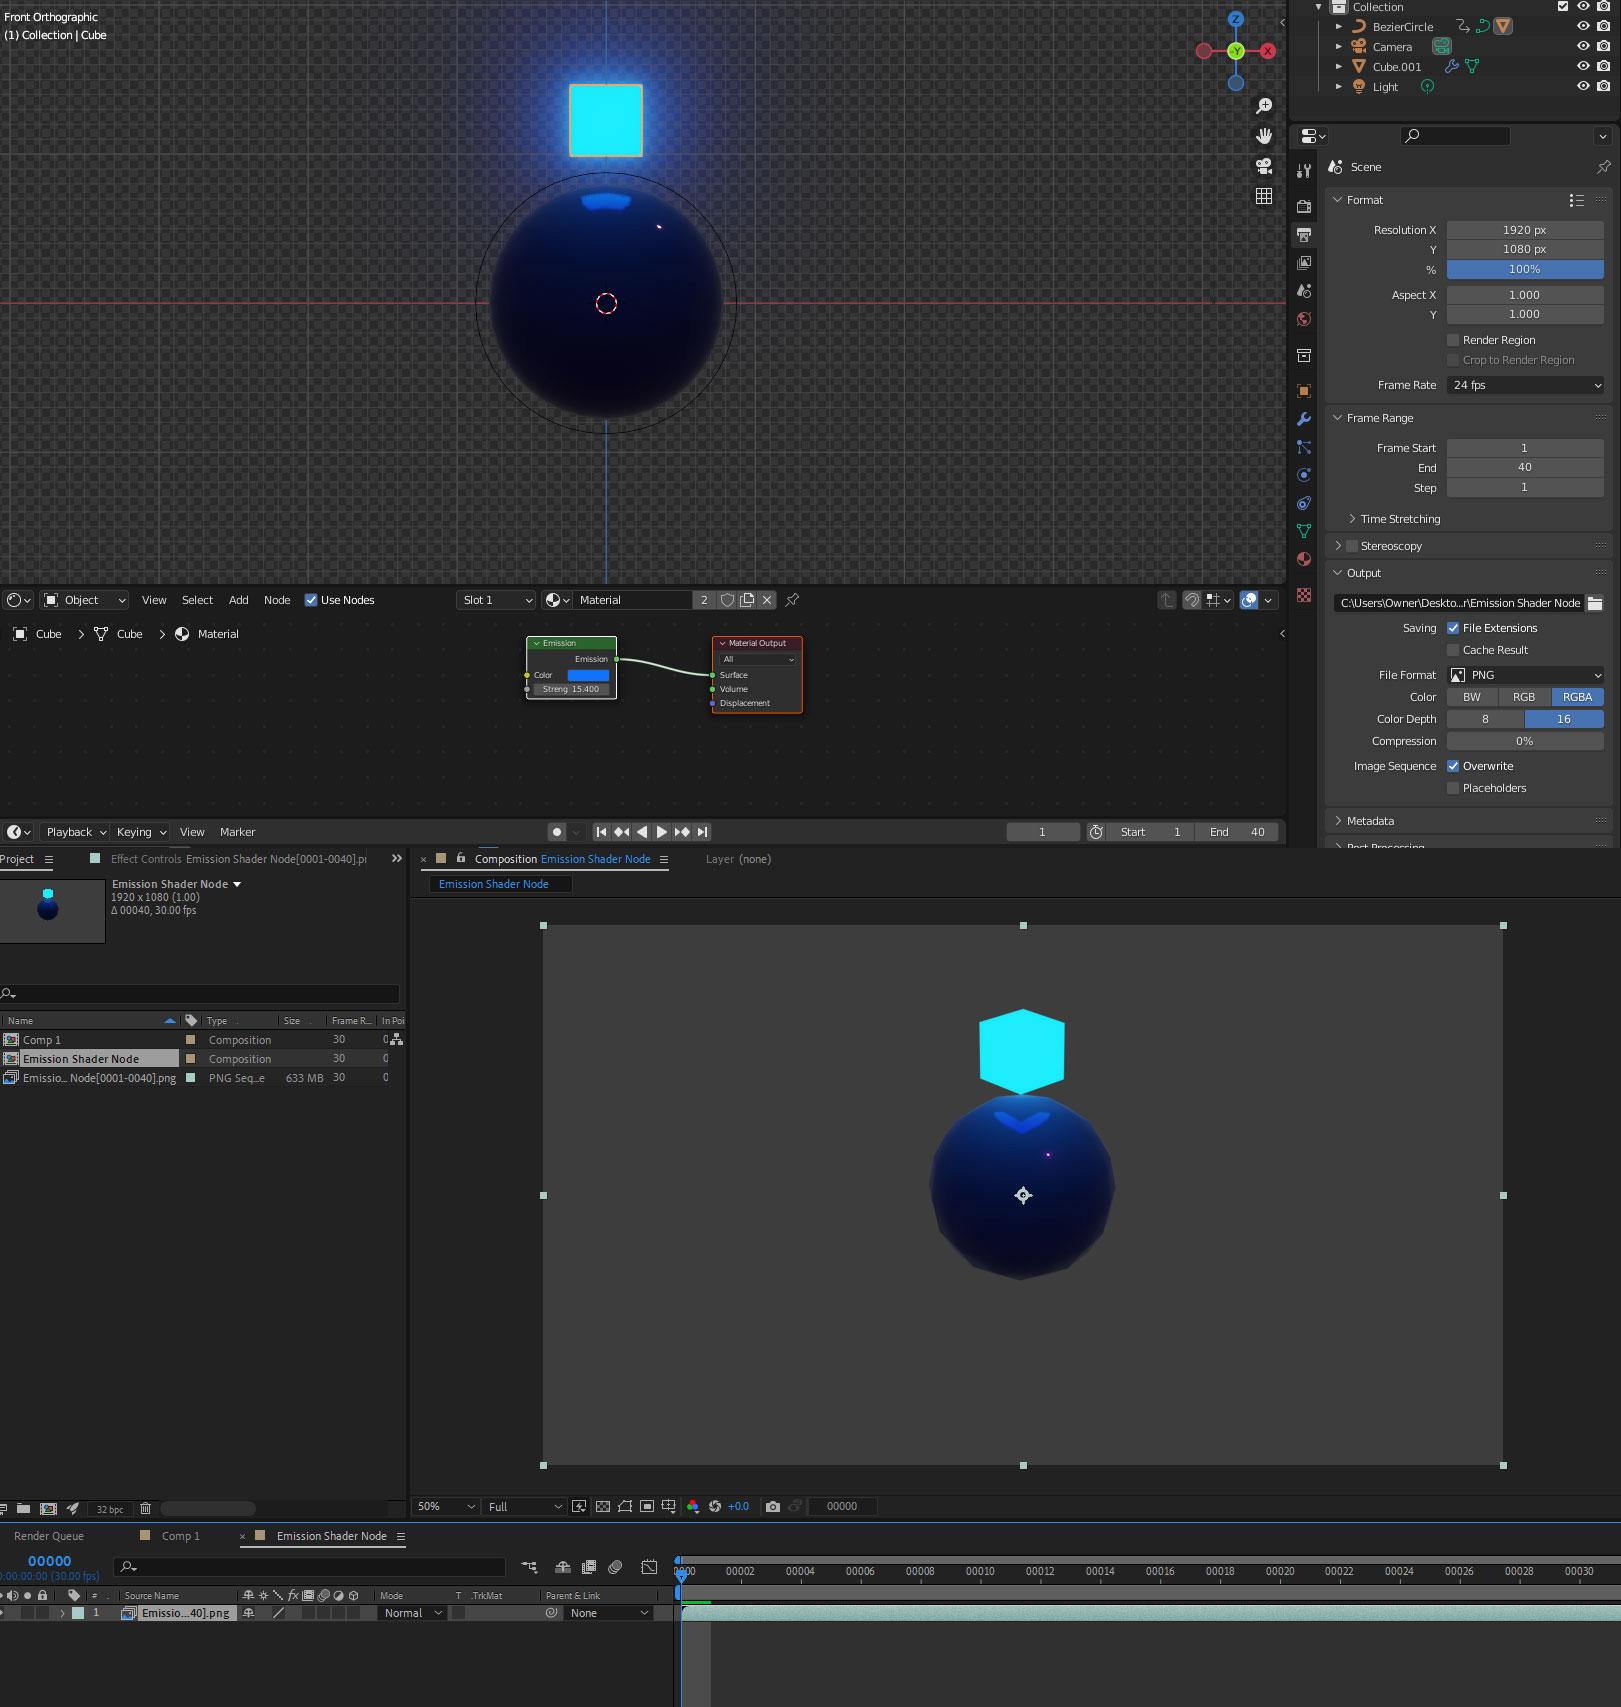The width and height of the screenshot is (1621, 1707).
Task: Open the Object Data mesh tab
Action: [x=1304, y=531]
